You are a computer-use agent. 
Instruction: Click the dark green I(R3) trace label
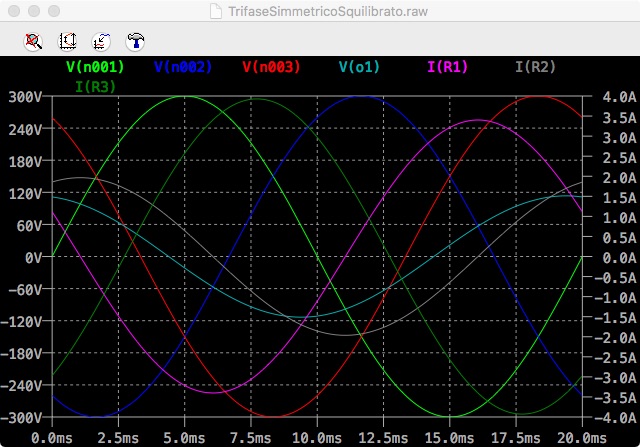[96, 86]
